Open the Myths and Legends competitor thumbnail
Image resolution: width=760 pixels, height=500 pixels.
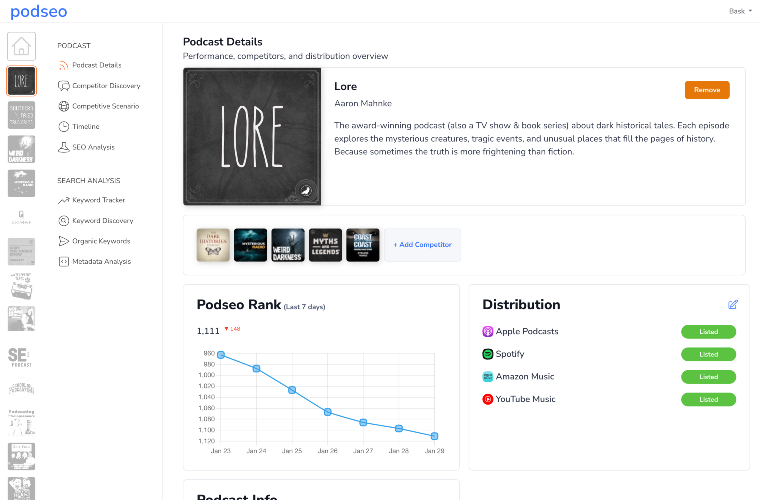coord(325,245)
